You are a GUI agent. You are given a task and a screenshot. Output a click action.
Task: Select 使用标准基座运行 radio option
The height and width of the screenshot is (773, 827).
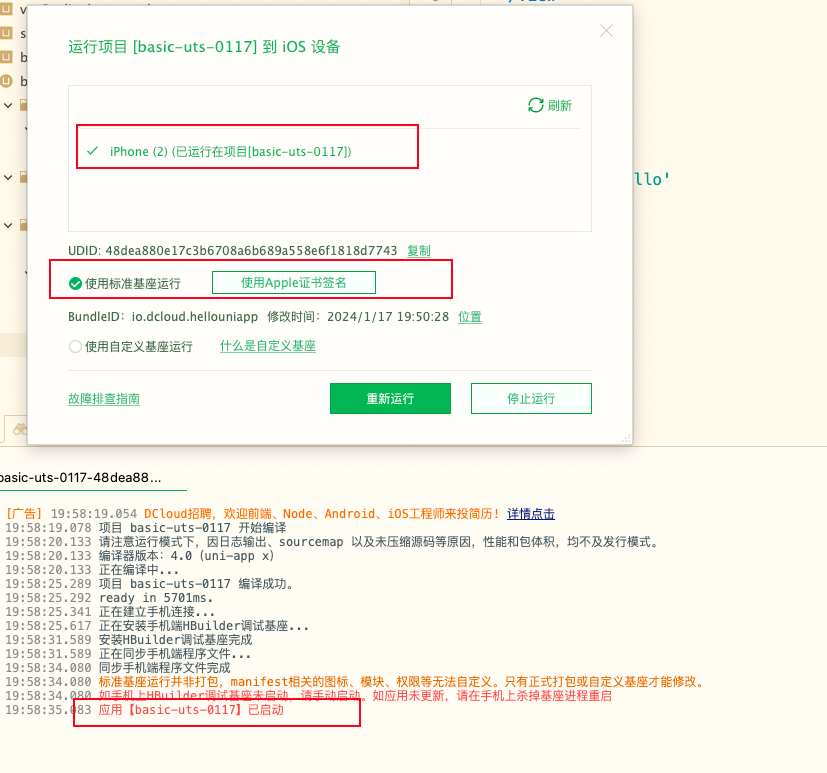(75, 283)
